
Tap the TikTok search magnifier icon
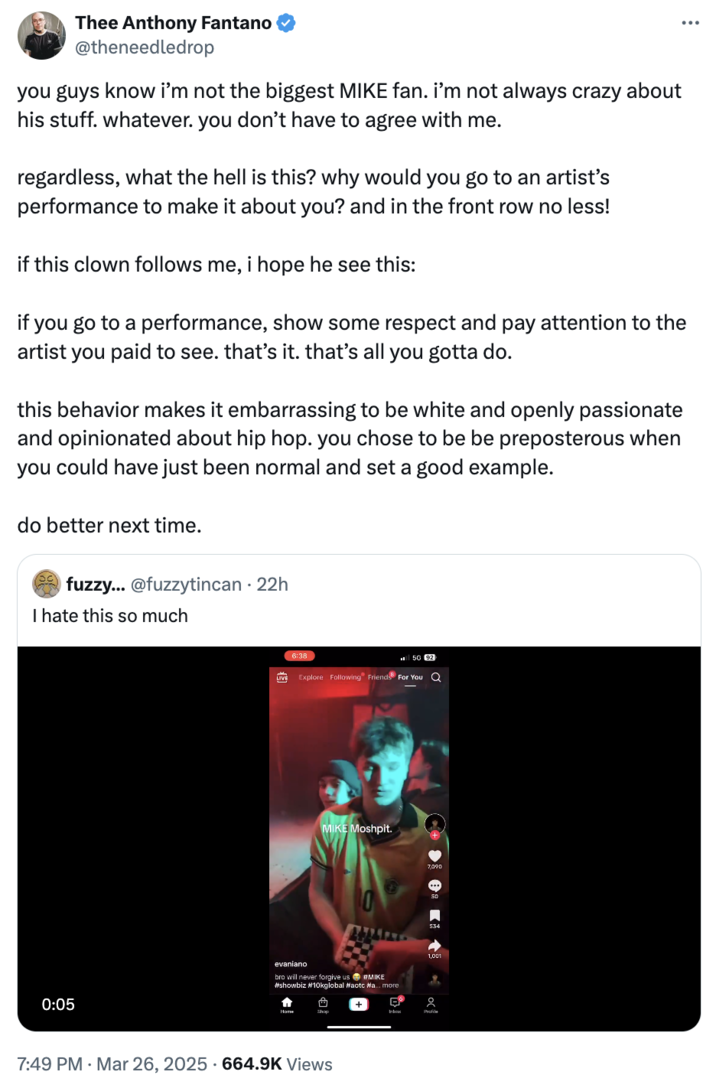pyautogui.click(x=436, y=677)
